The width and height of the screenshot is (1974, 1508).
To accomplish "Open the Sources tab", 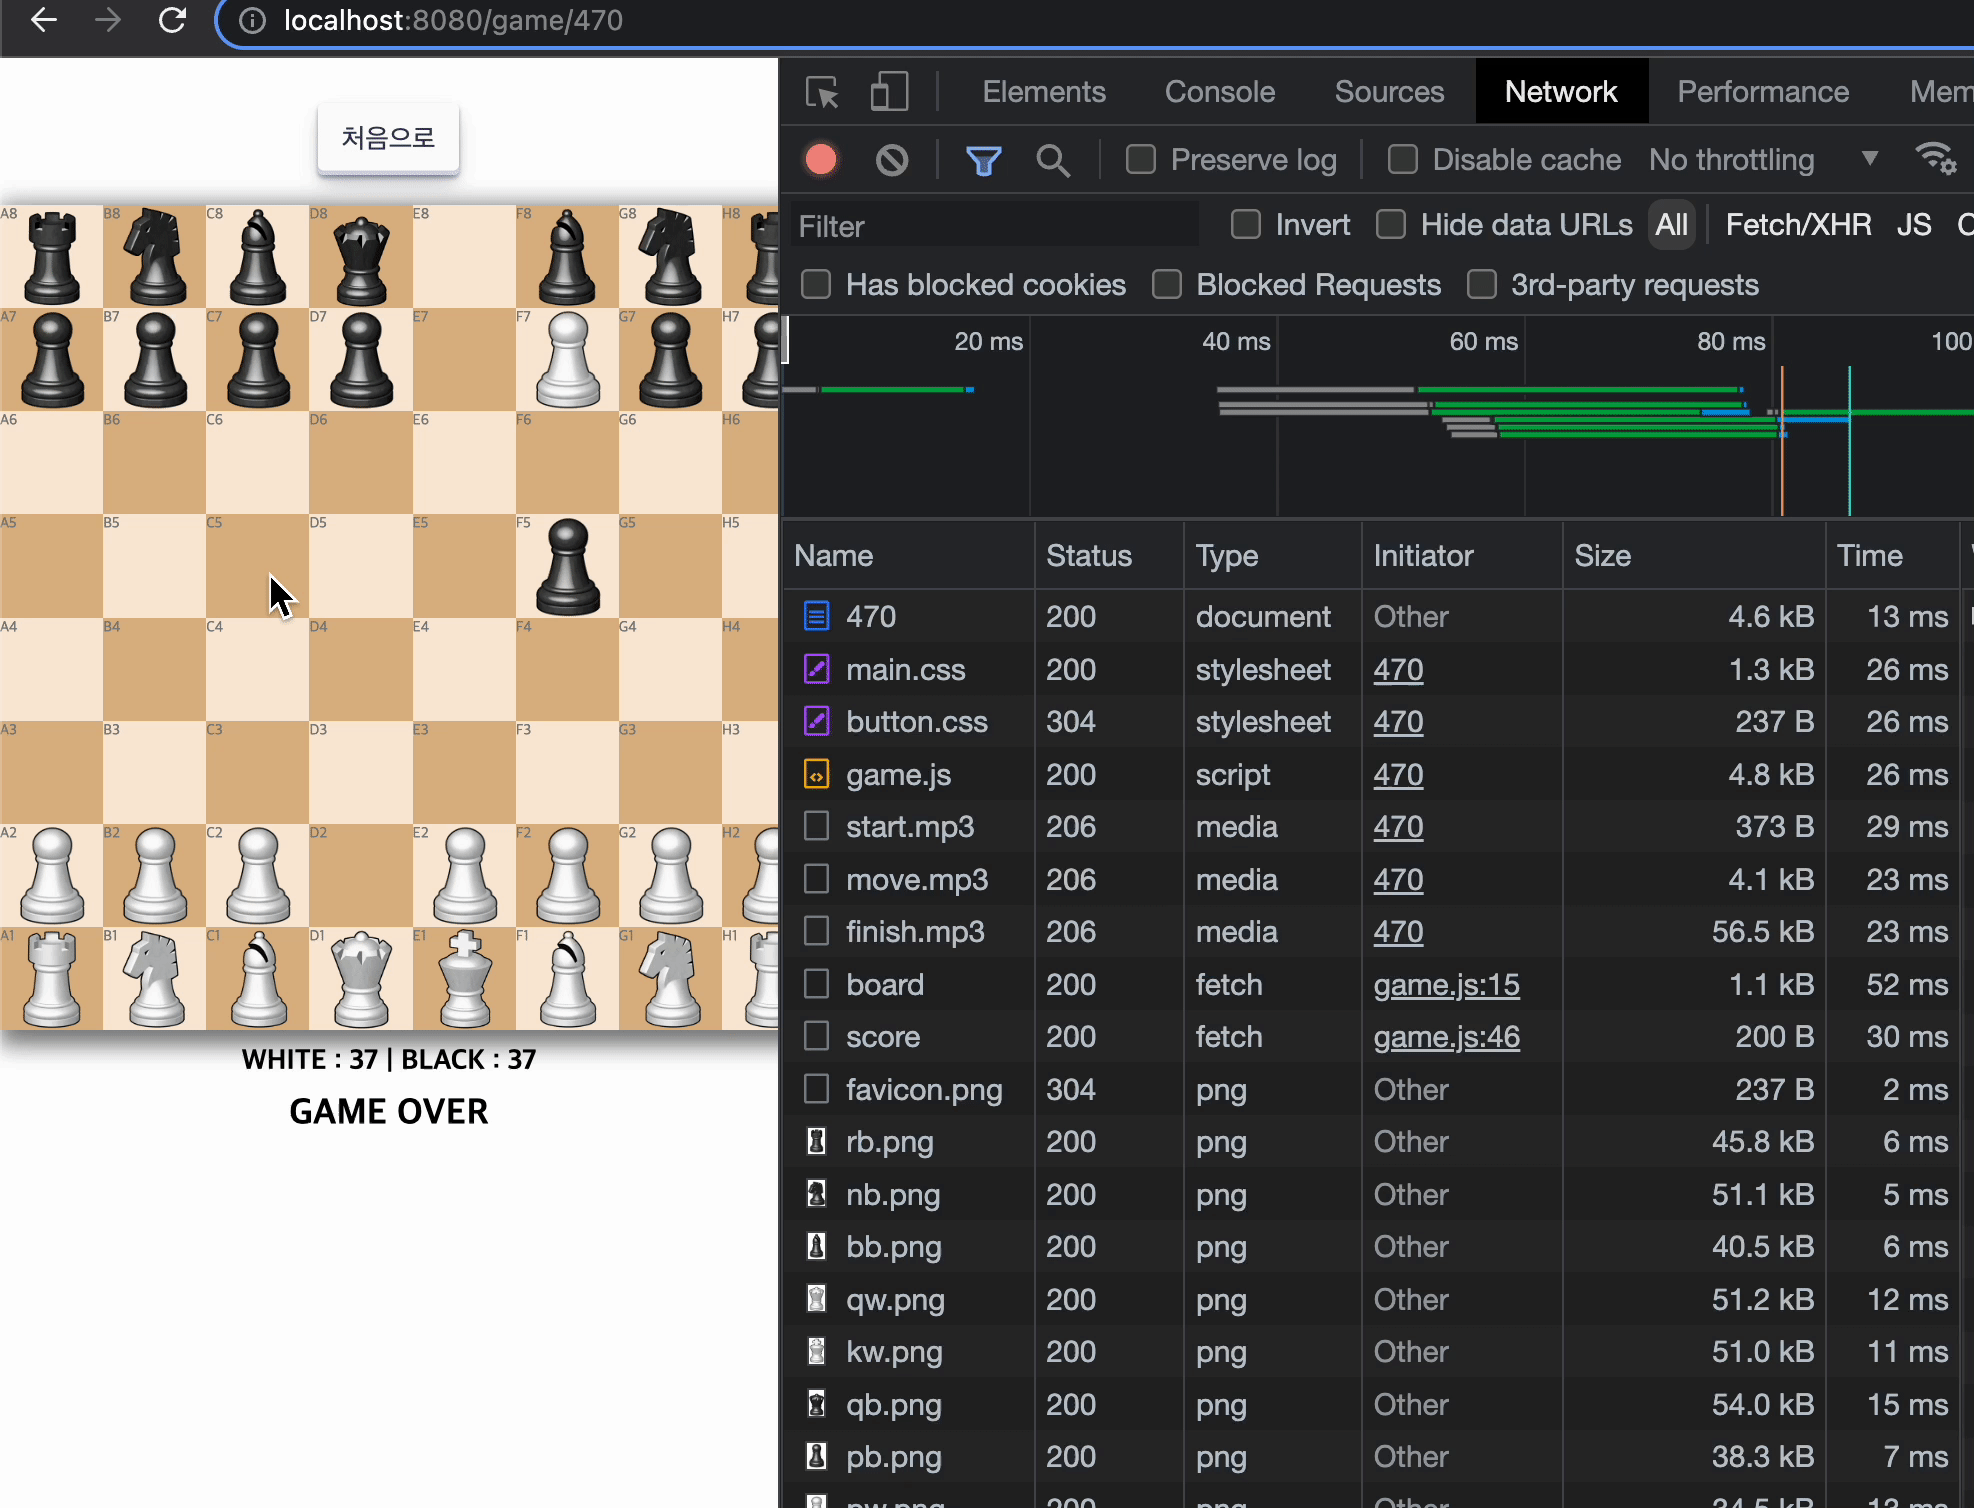I will coord(1388,92).
